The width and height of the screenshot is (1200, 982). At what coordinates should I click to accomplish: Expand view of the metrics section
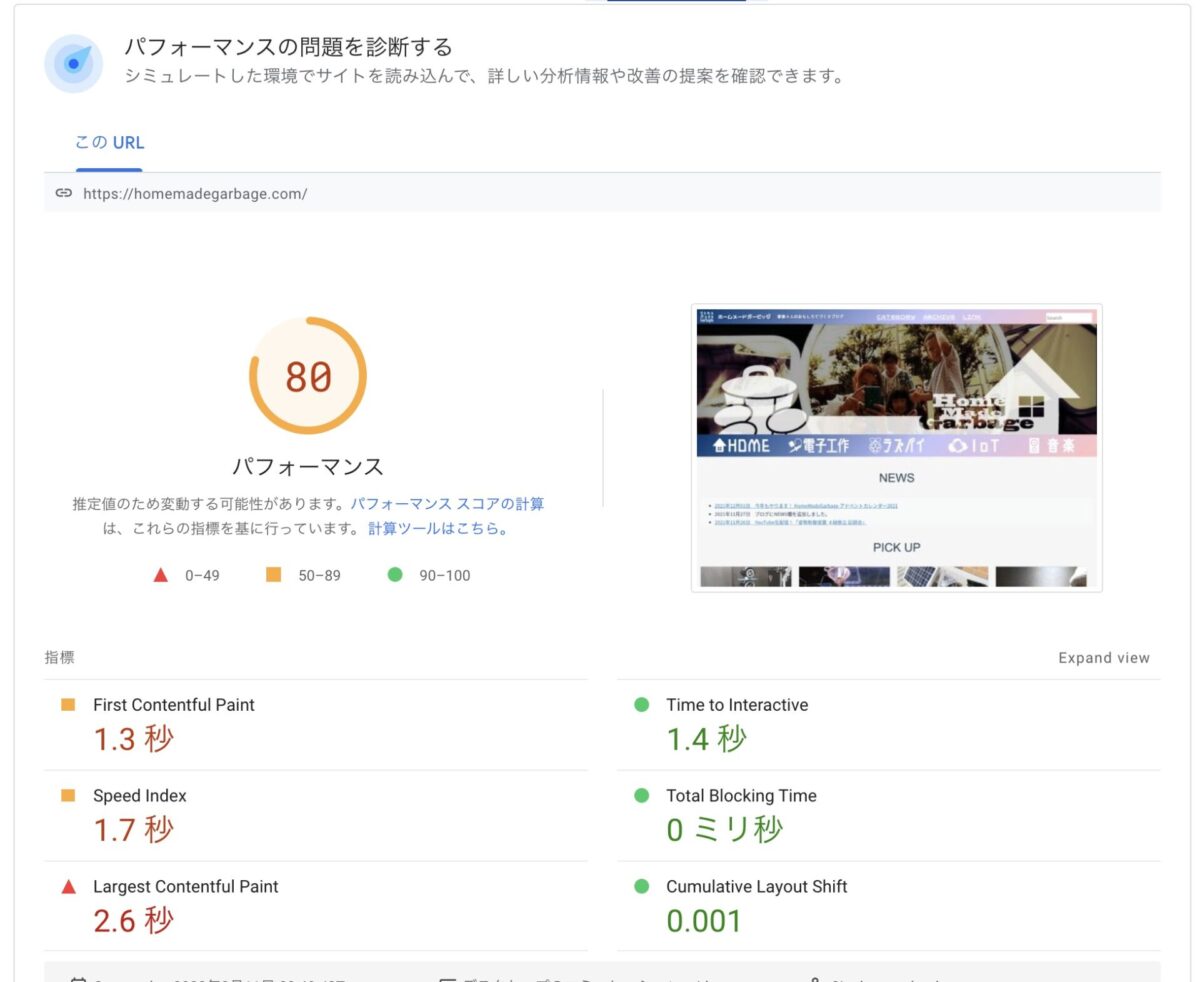[x=1103, y=657]
